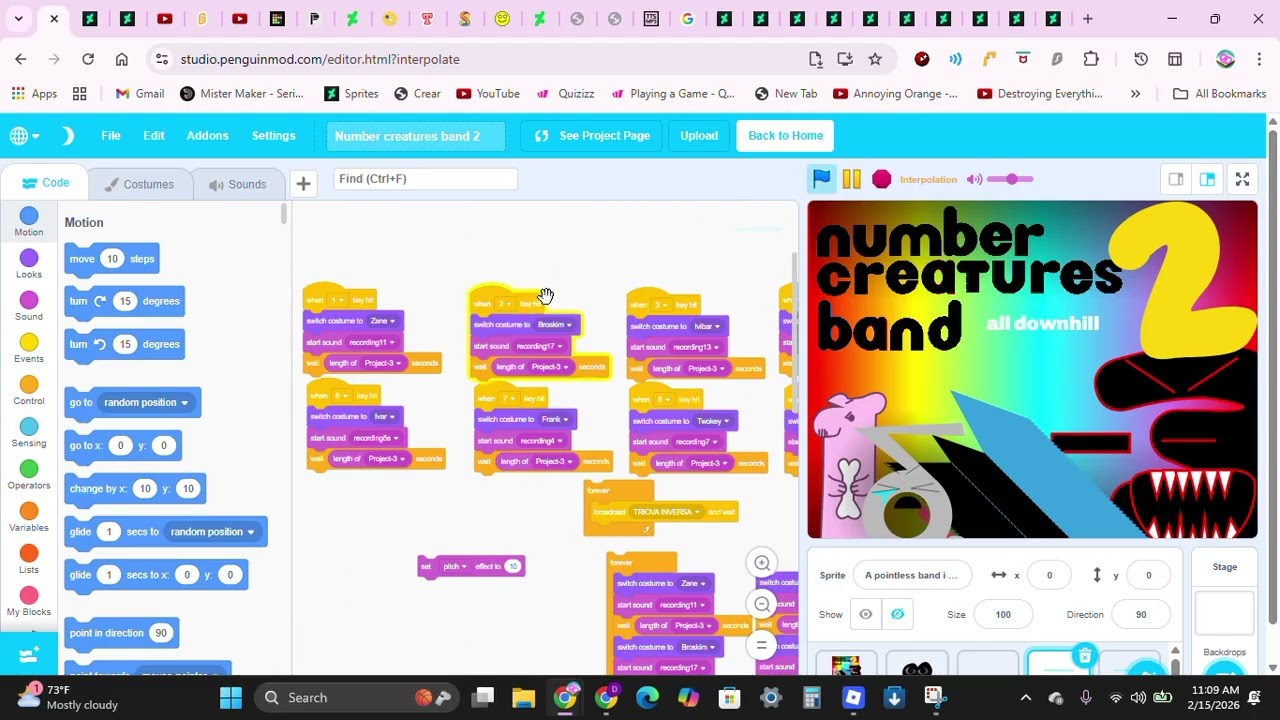The width and height of the screenshot is (1280, 720).
Task: Select the first sprite thumbnail in list
Action: (x=846, y=665)
